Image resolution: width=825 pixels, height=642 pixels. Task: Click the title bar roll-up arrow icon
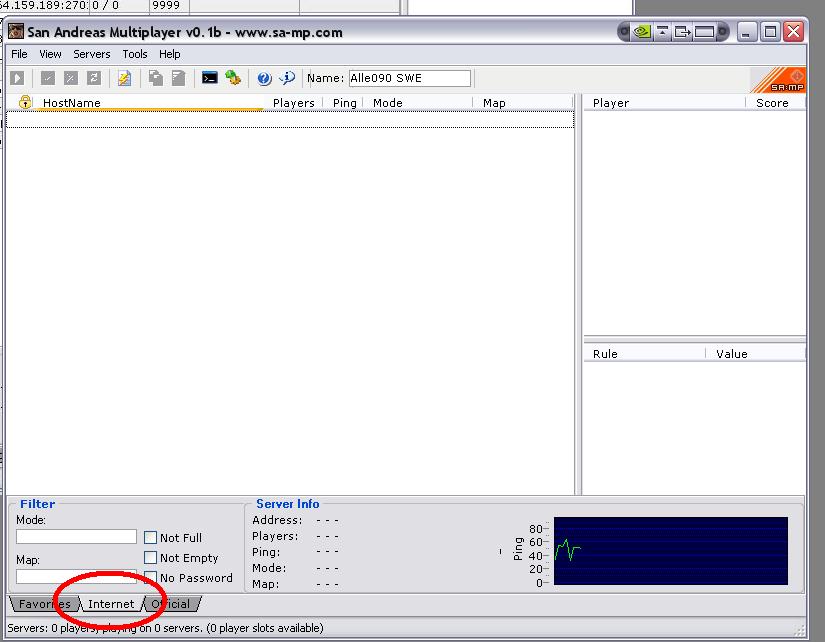point(662,32)
